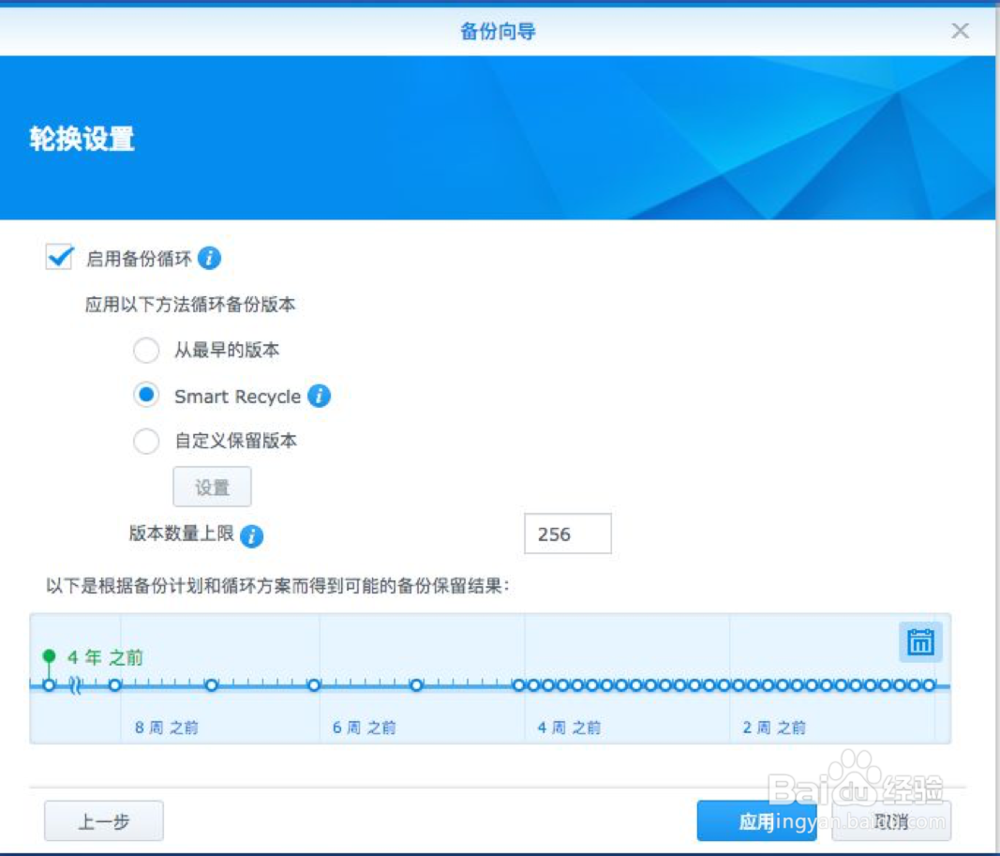Click the 取消 button
This screenshot has height=856, width=1000.
tap(891, 821)
